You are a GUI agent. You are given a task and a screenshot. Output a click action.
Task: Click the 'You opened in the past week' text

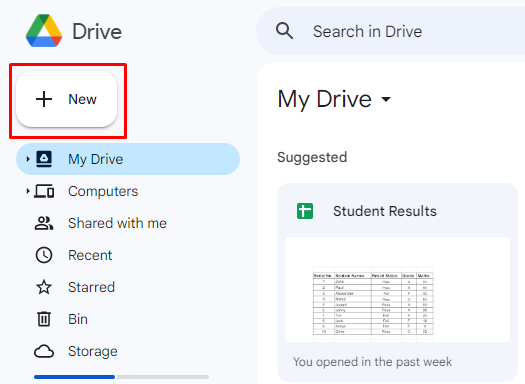tap(372, 362)
